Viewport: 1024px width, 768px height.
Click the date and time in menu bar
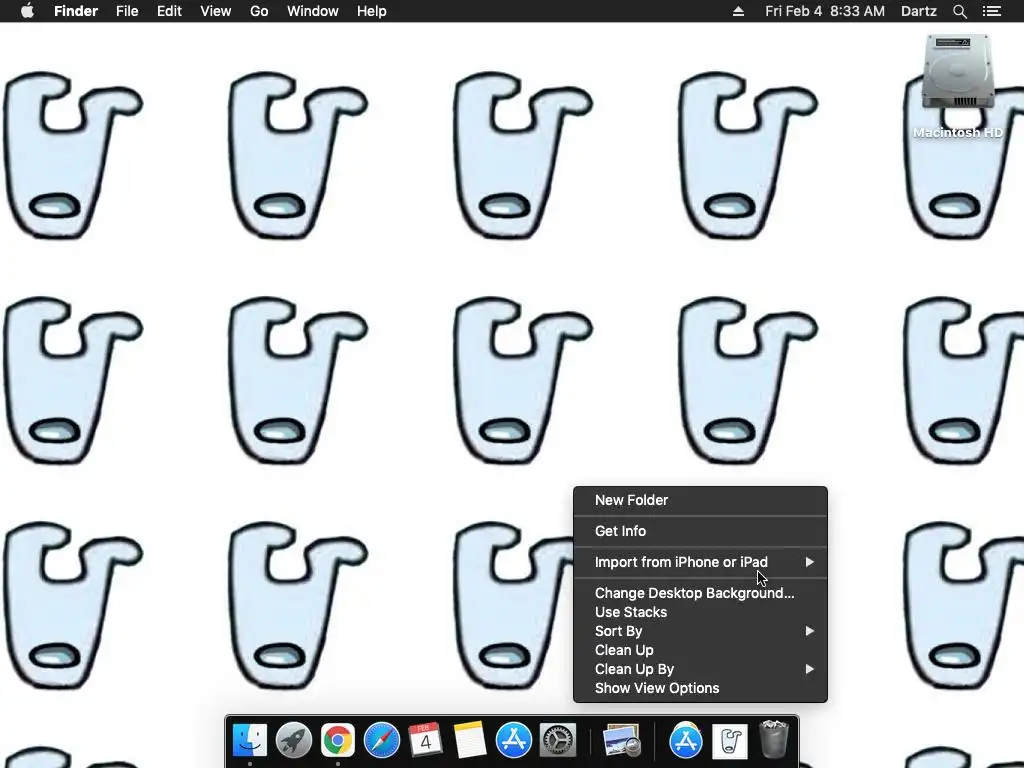point(825,11)
